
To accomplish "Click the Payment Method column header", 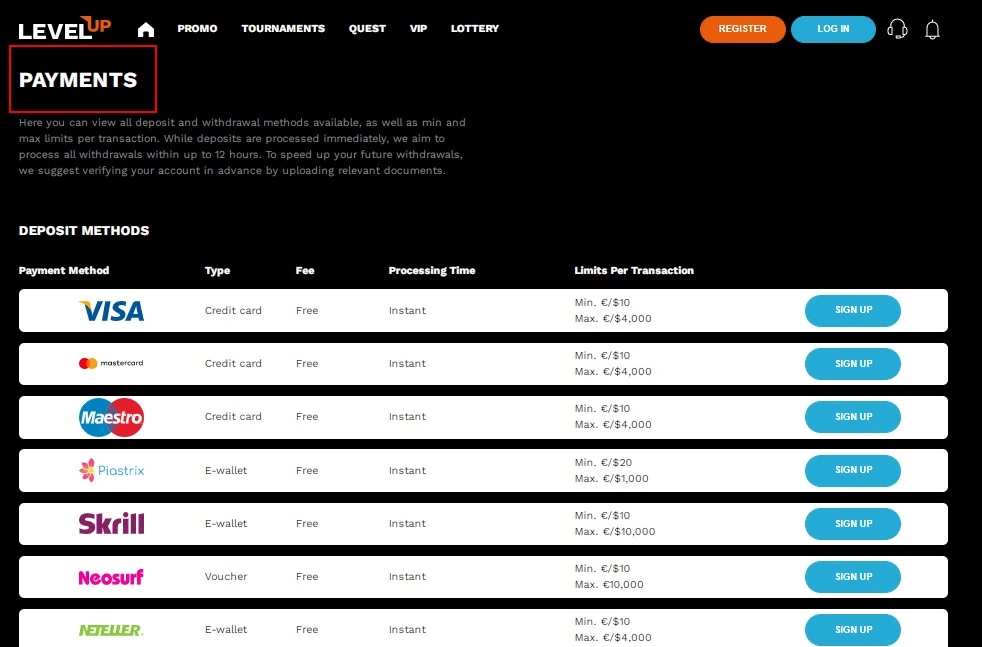I will (64, 271).
